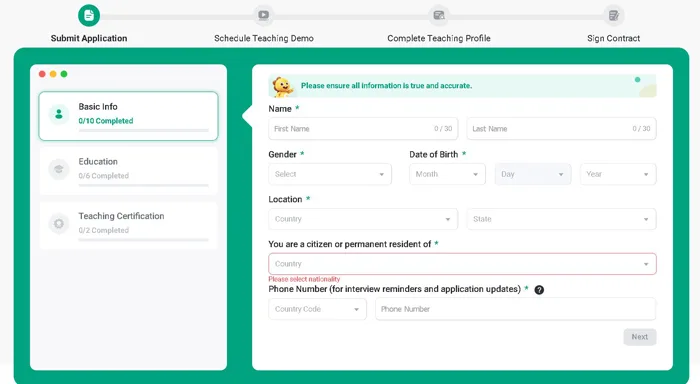Click the Sign Contract step icon
This screenshot has width=700, height=384.
tap(614, 15)
